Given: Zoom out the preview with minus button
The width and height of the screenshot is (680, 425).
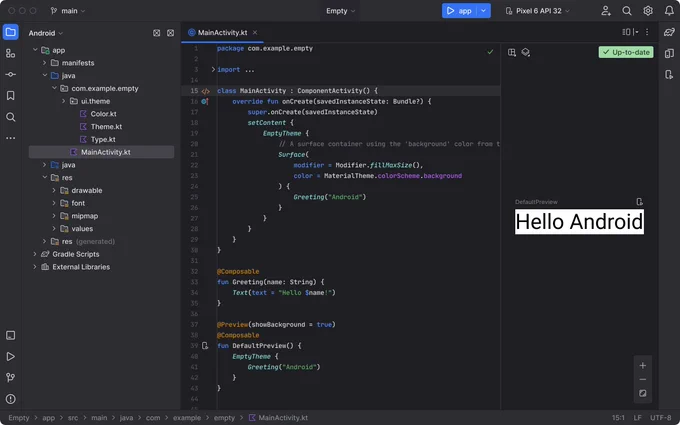Looking at the screenshot, I should click(x=643, y=379).
